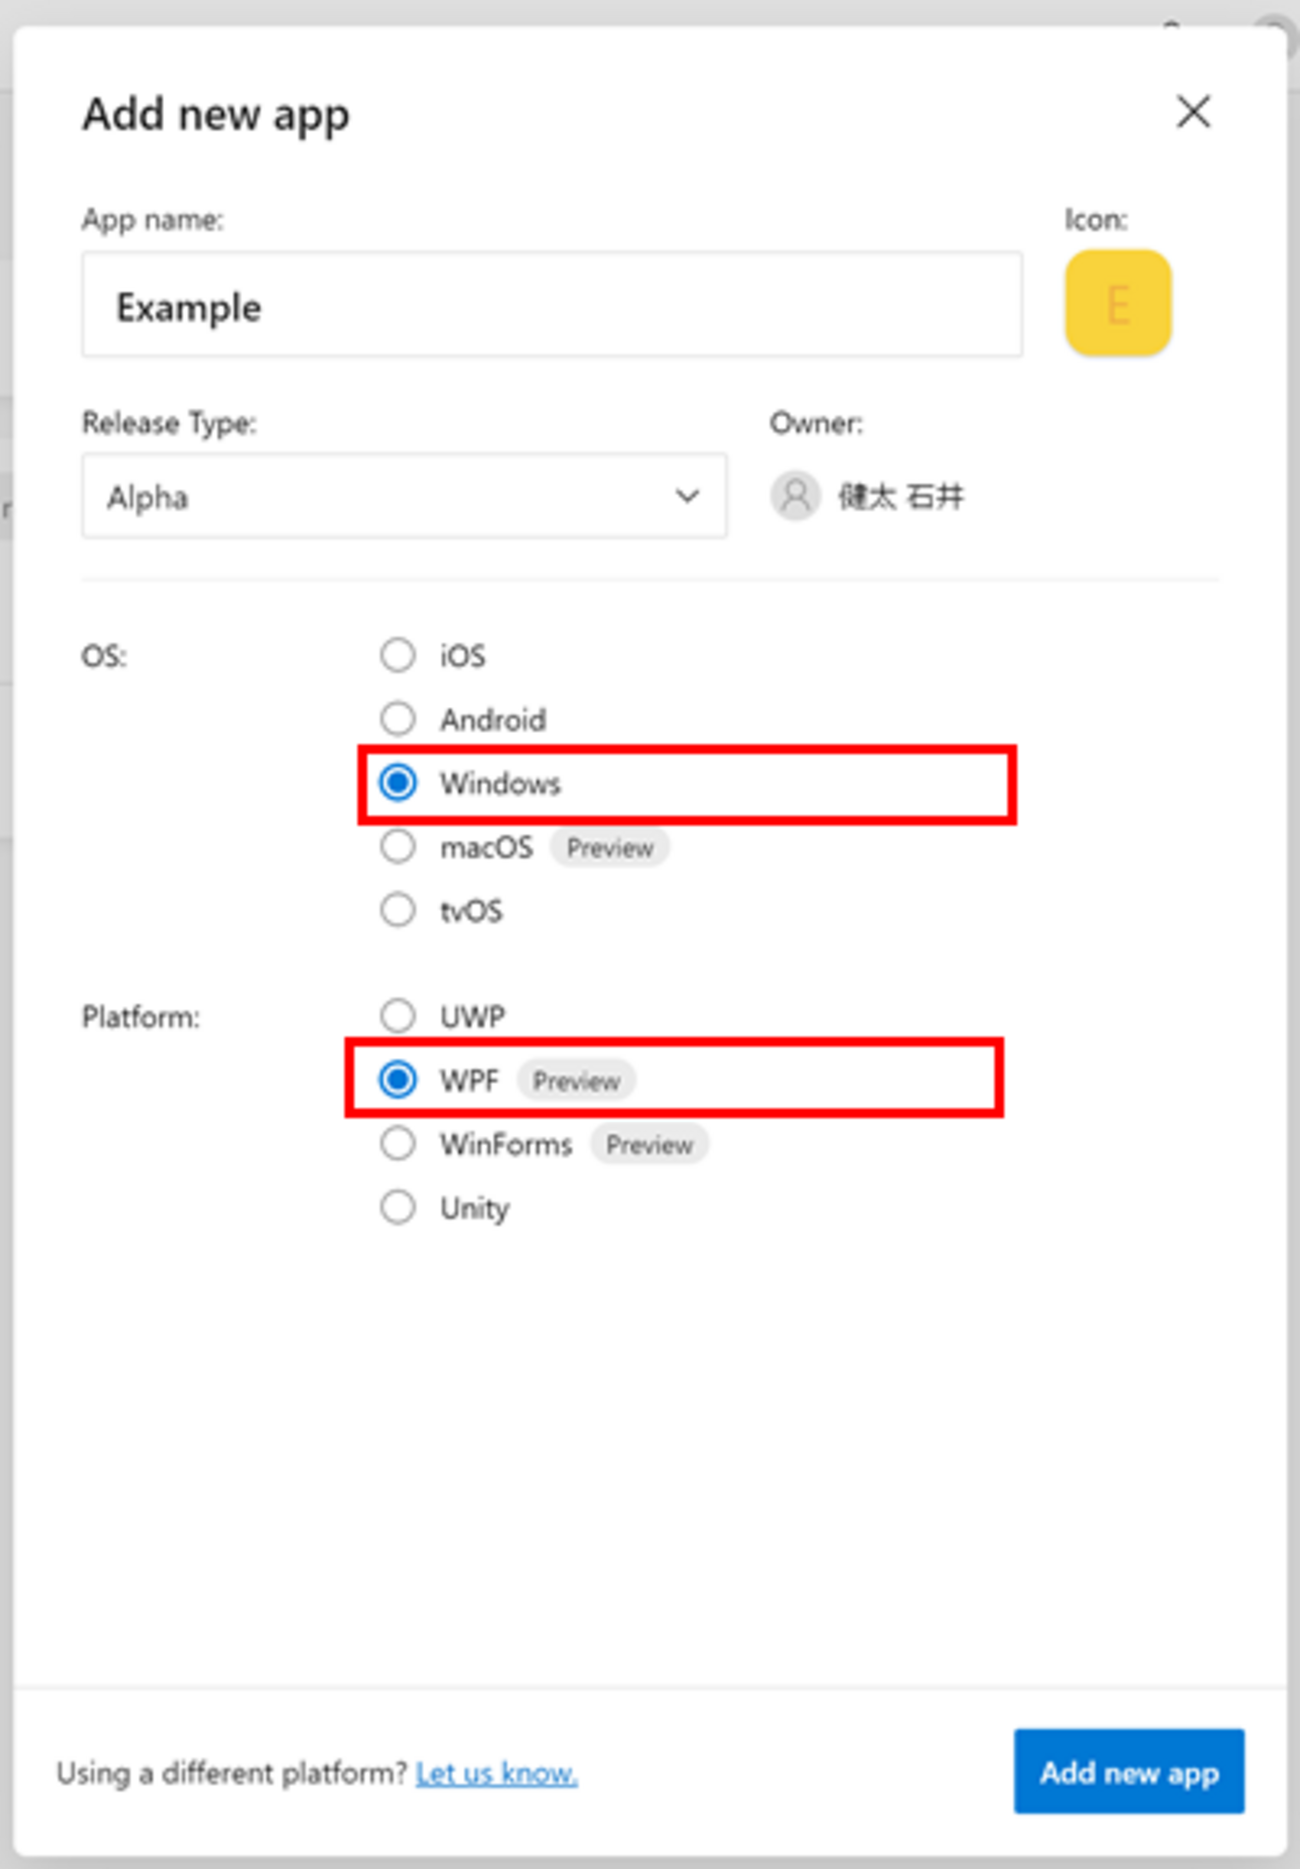Choose the UWP platform
Image resolution: width=1300 pixels, height=1869 pixels.
coord(398,1016)
